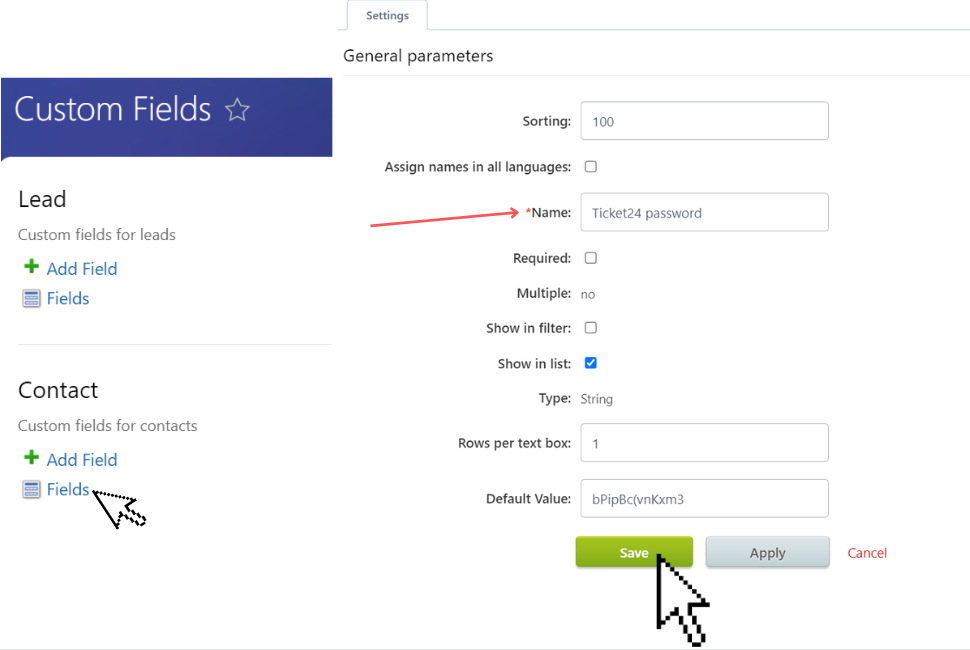Click the Default Value input field

tap(705, 498)
